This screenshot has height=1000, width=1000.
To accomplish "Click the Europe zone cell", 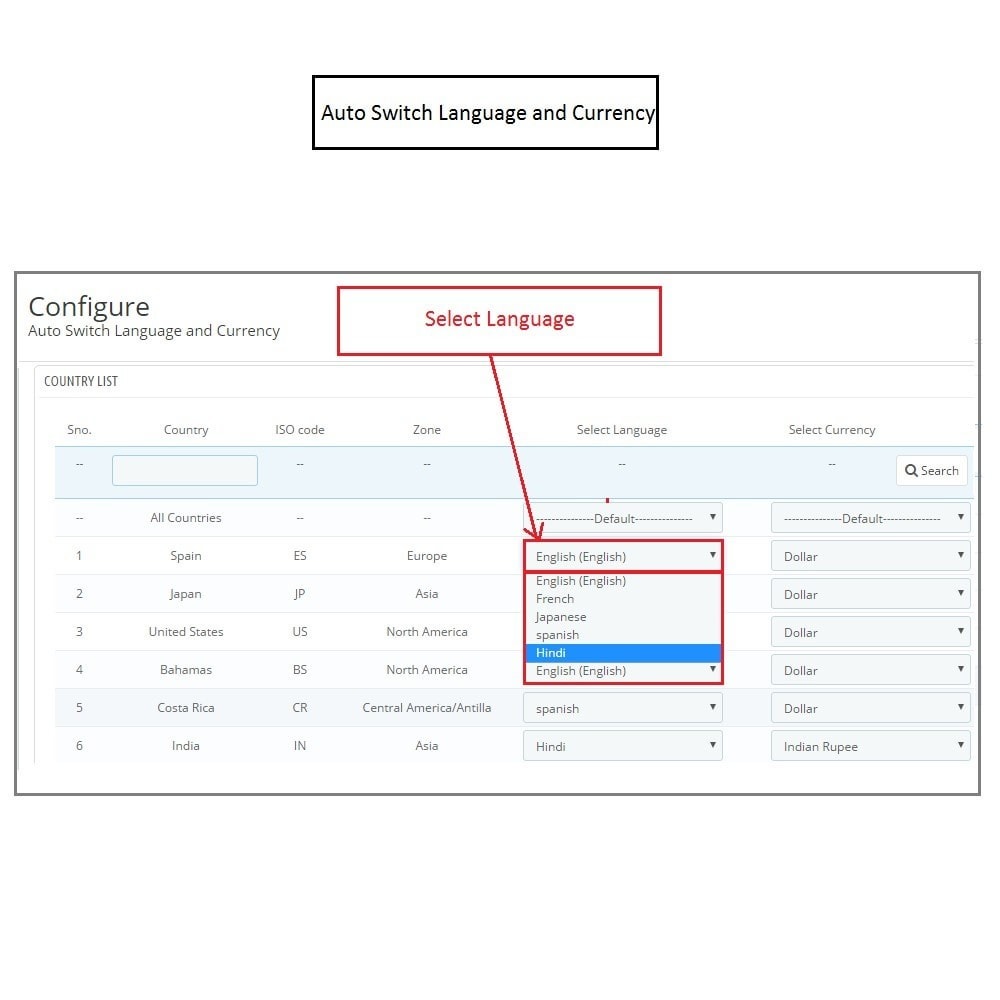I will coord(427,555).
